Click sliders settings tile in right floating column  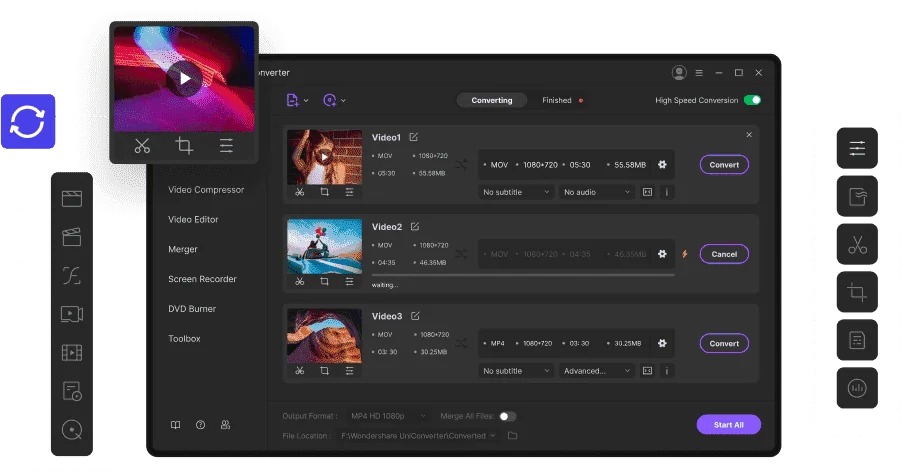point(857,148)
